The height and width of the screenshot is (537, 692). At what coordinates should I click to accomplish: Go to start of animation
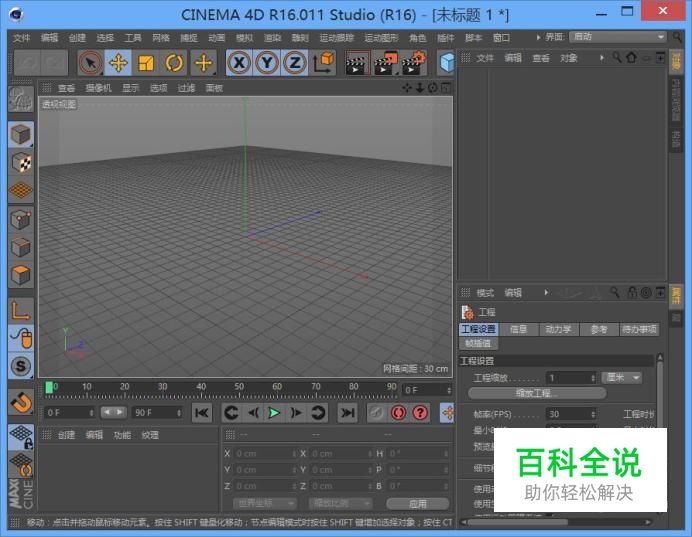(202, 413)
